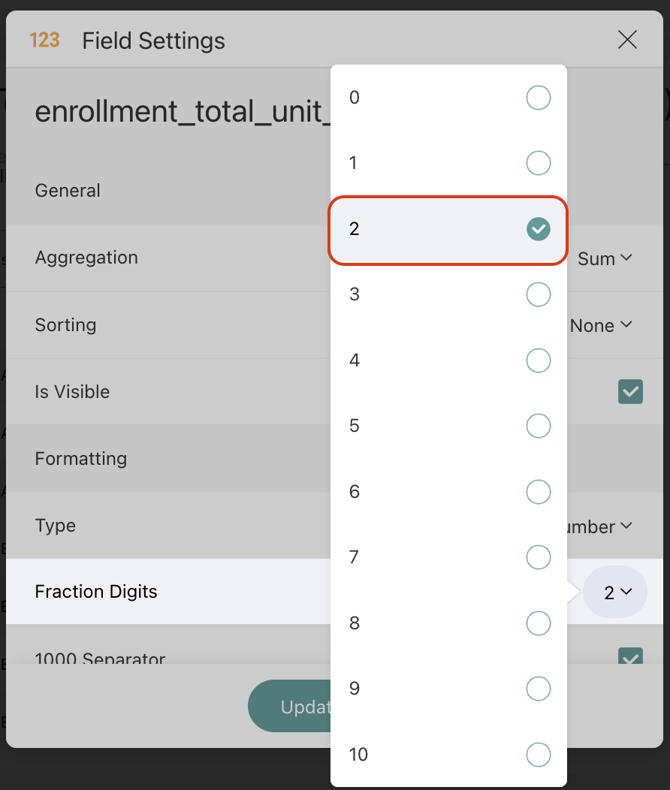The height and width of the screenshot is (790, 670).
Task: Open the Type format dropdown
Action: pyautogui.click(x=600, y=526)
